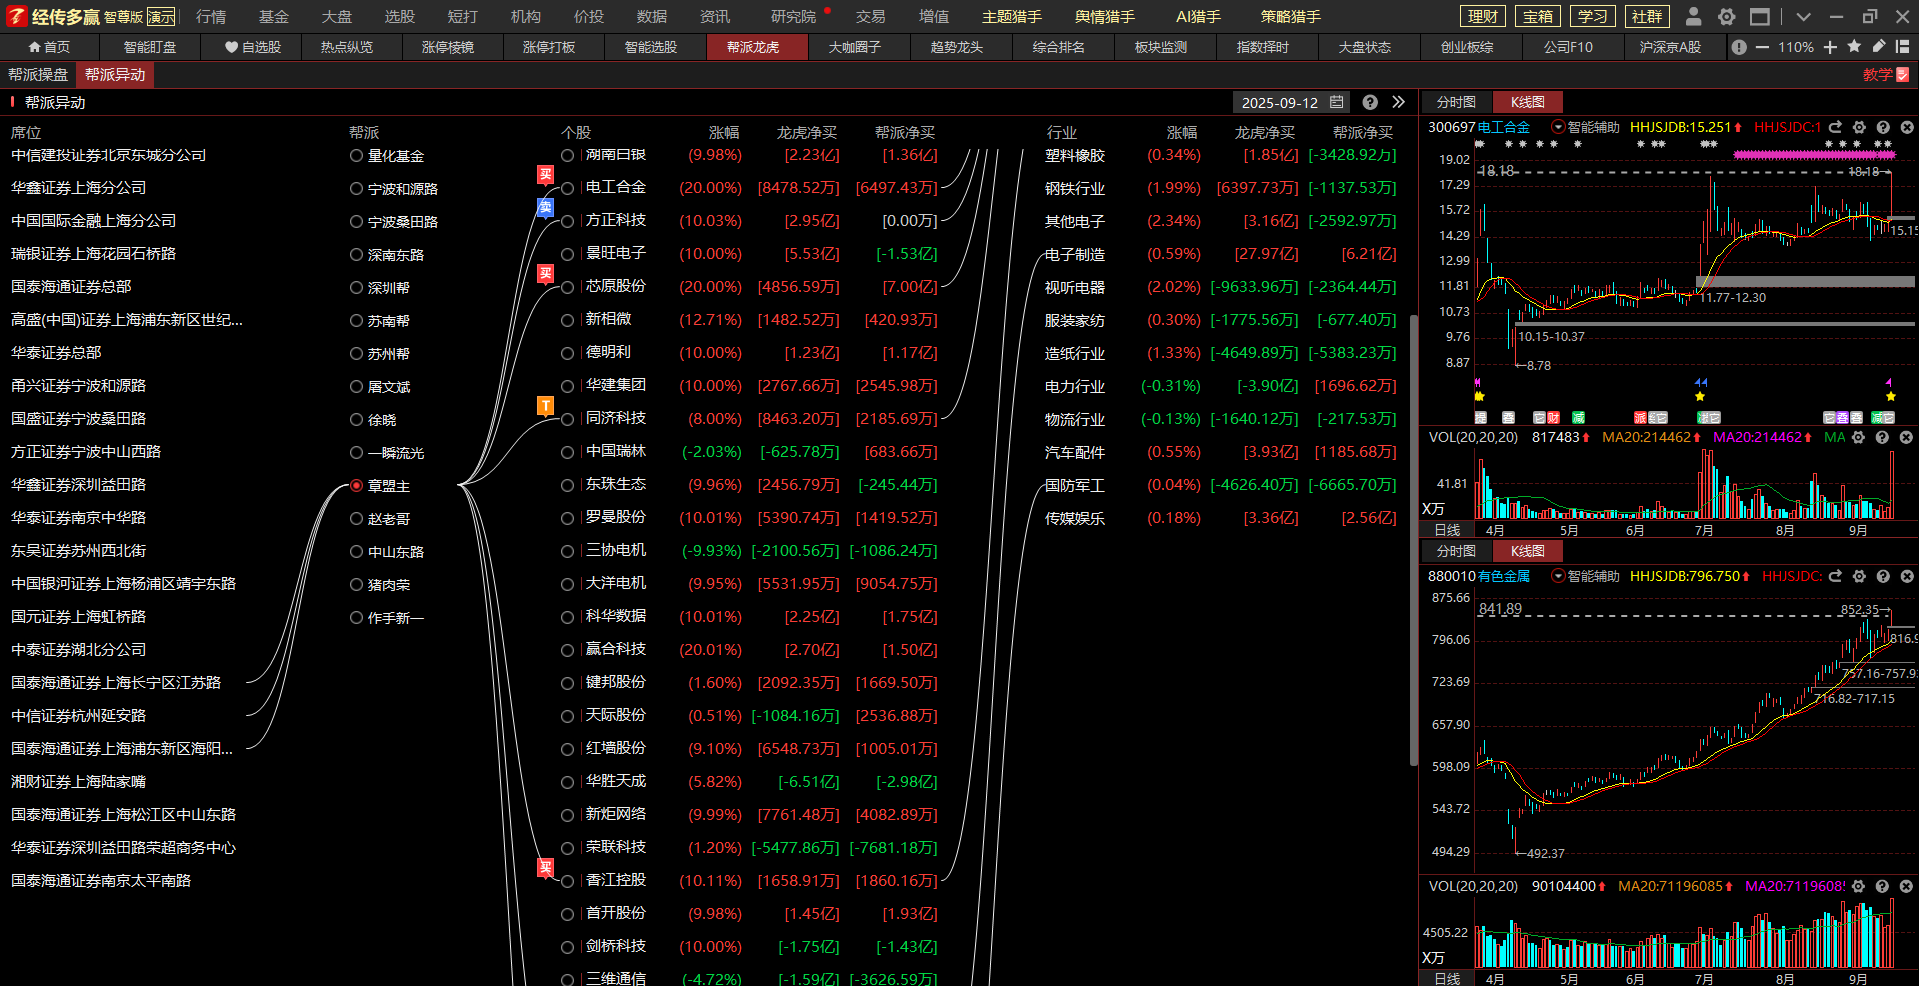Click help icon on 电工合金 chart header
The height and width of the screenshot is (986, 1919).
pyautogui.click(x=1883, y=127)
